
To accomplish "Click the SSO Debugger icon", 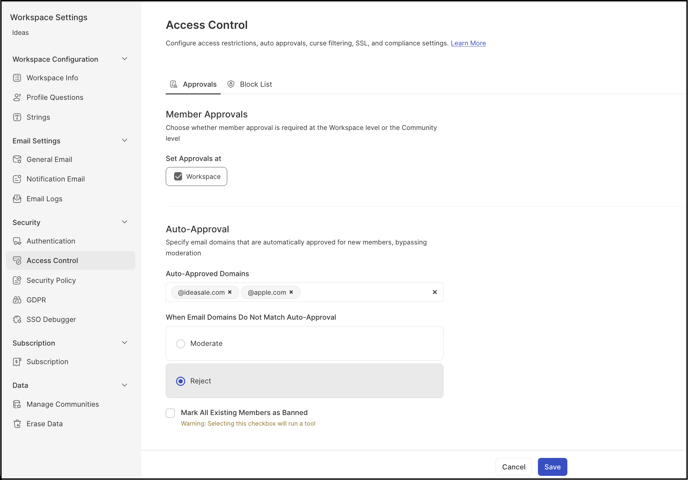I will point(17,319).
